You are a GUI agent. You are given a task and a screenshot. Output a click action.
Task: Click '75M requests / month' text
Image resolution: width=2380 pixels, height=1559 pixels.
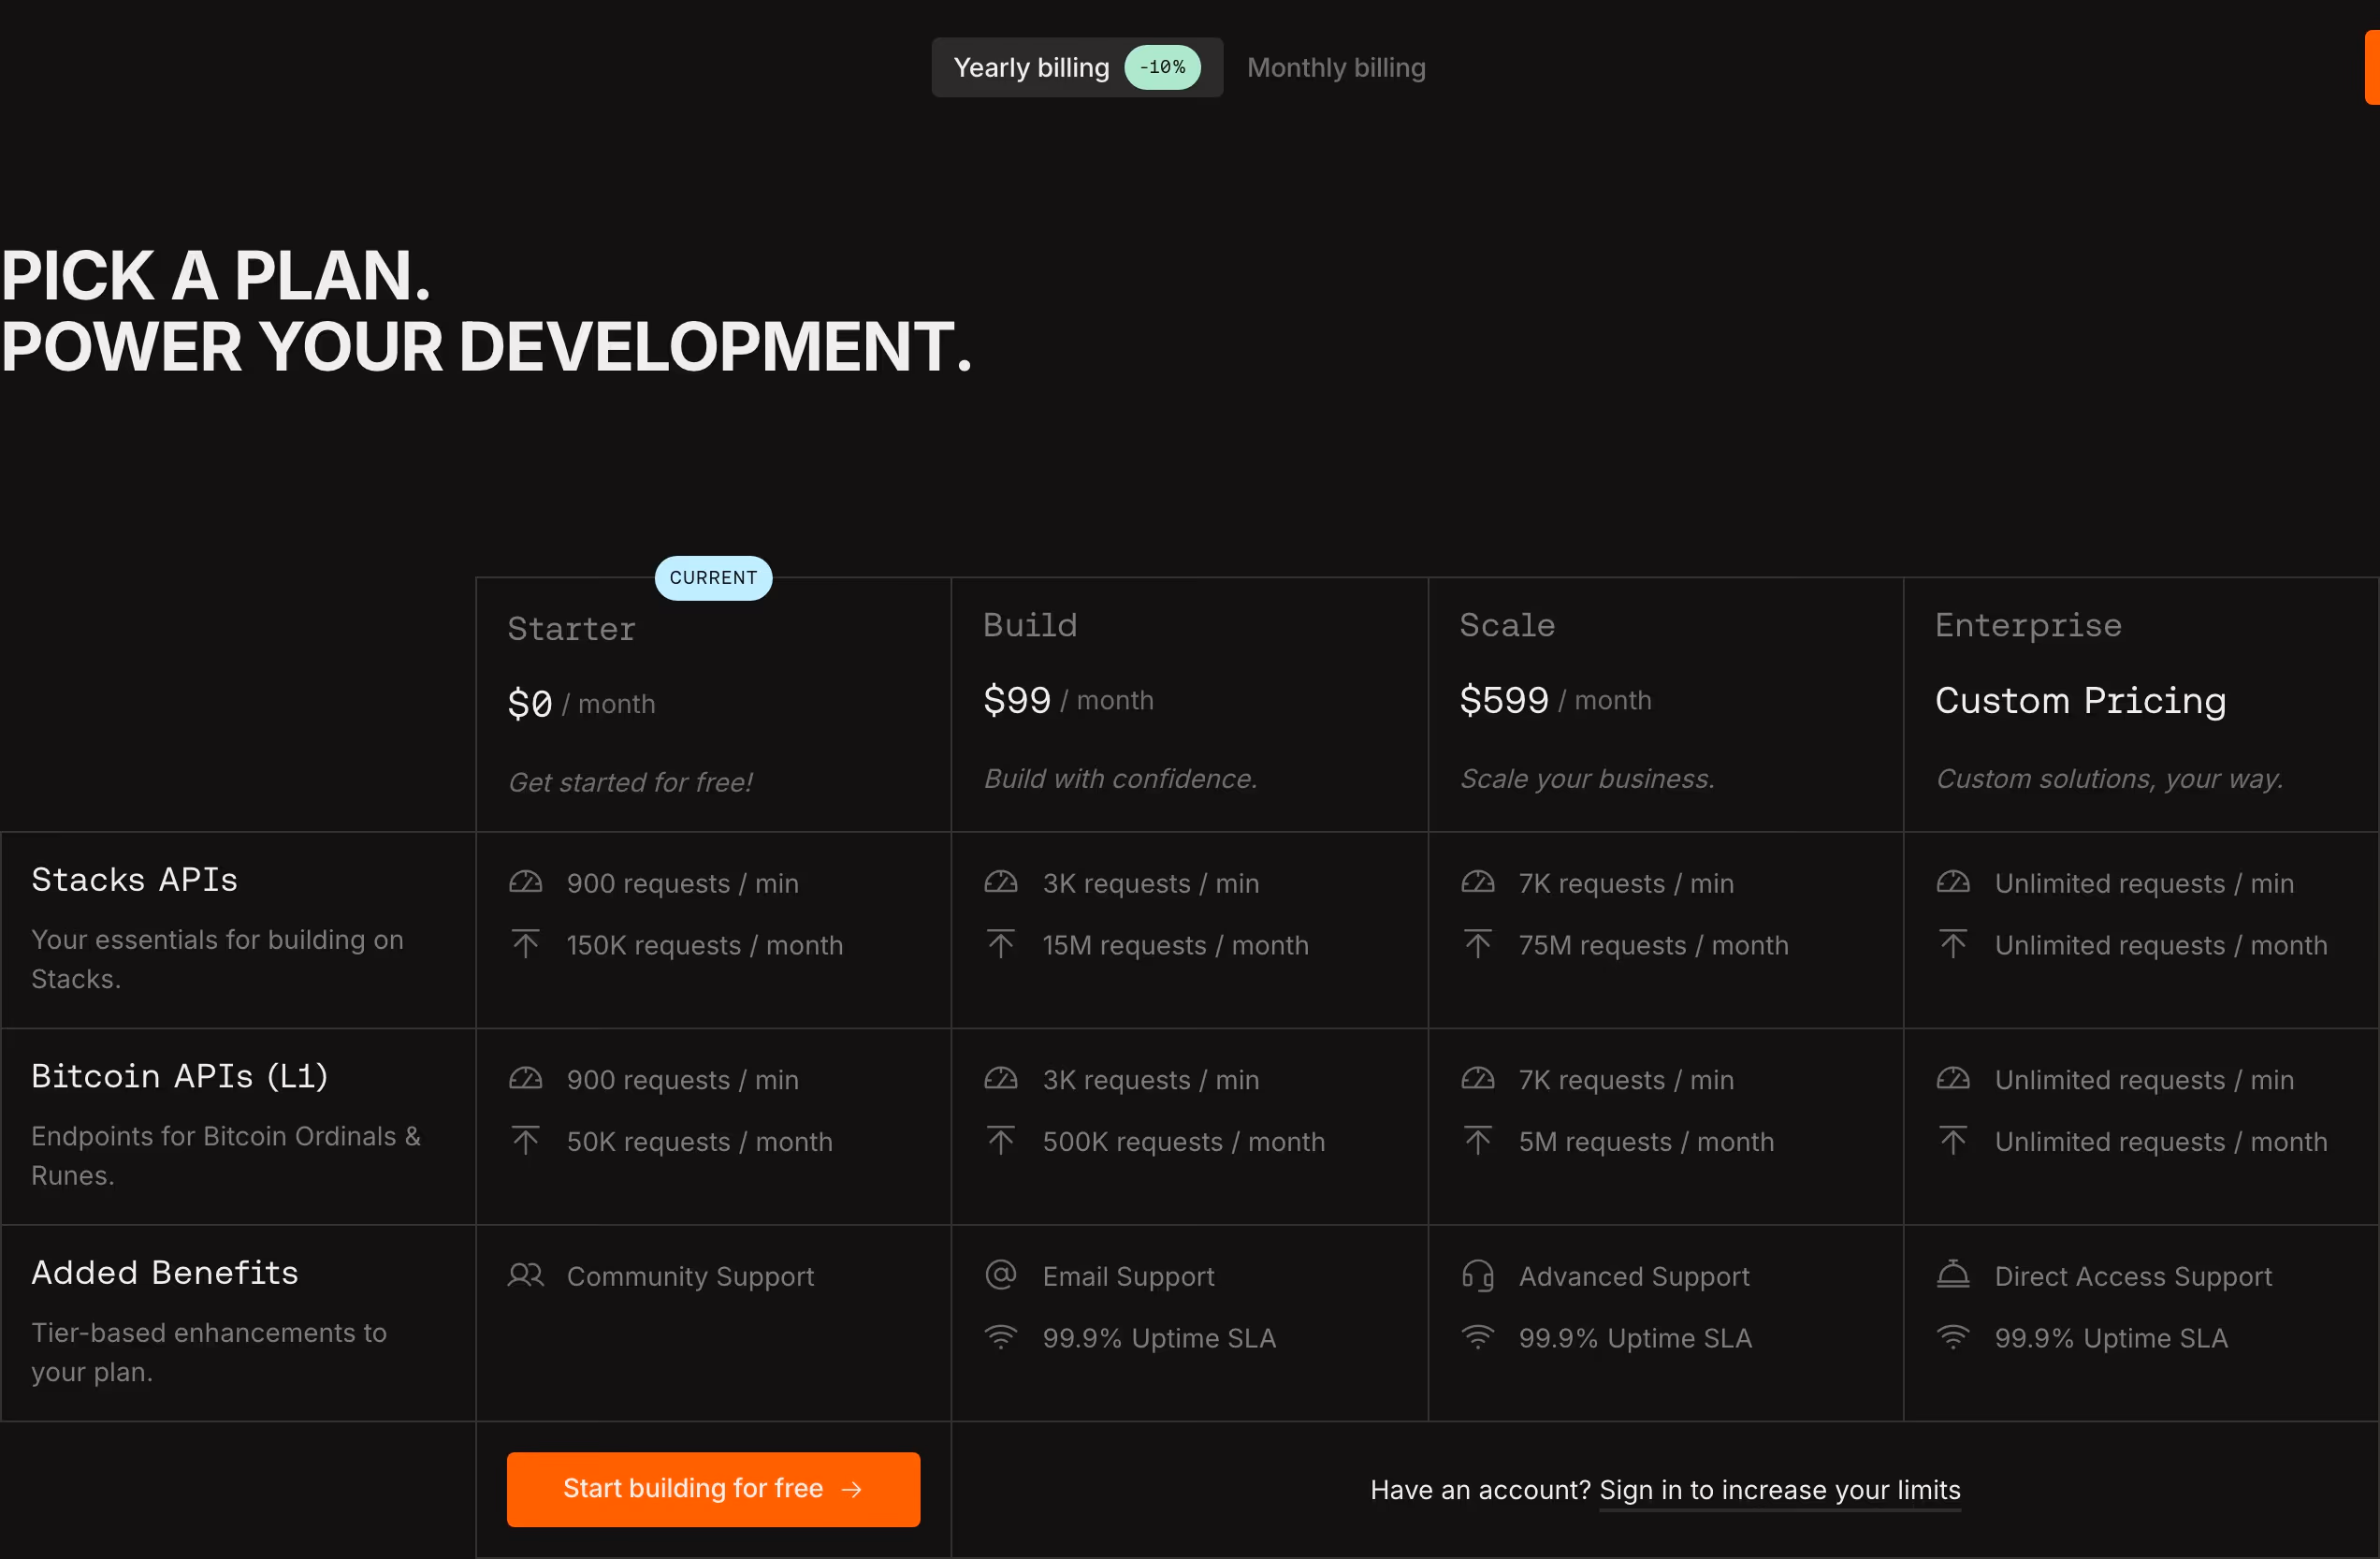click(x=1653, y=945)
